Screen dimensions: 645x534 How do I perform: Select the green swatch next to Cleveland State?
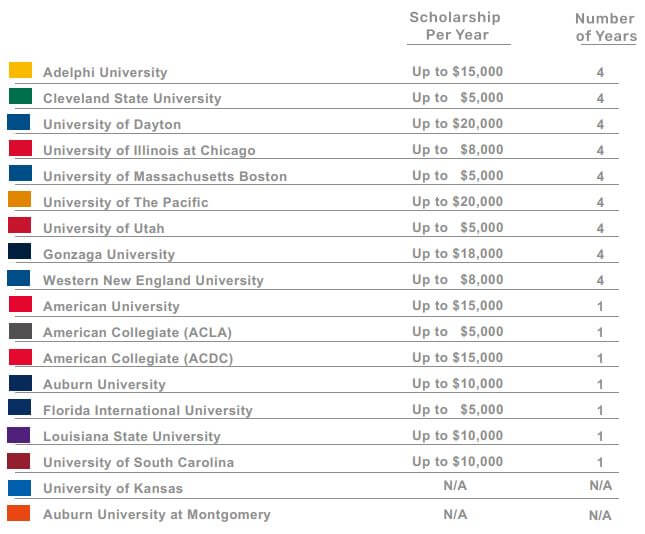20,97
